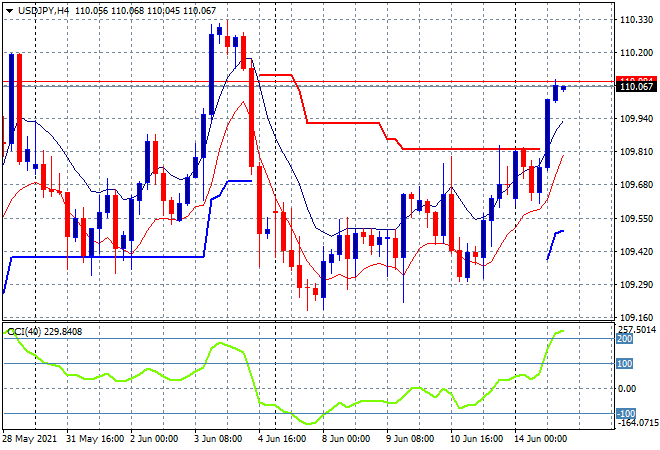Click the 8 Jun 00:00 time label
660x450 pixels.
346,439
